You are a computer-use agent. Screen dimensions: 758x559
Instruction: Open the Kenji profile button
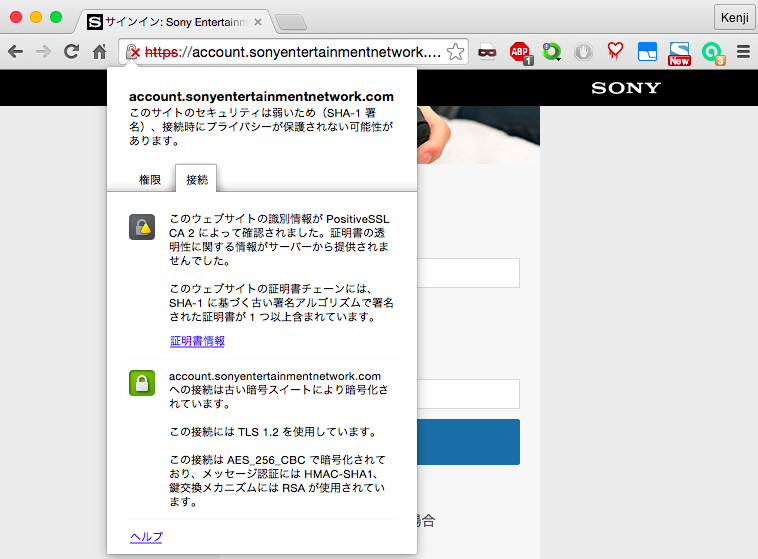734,17
